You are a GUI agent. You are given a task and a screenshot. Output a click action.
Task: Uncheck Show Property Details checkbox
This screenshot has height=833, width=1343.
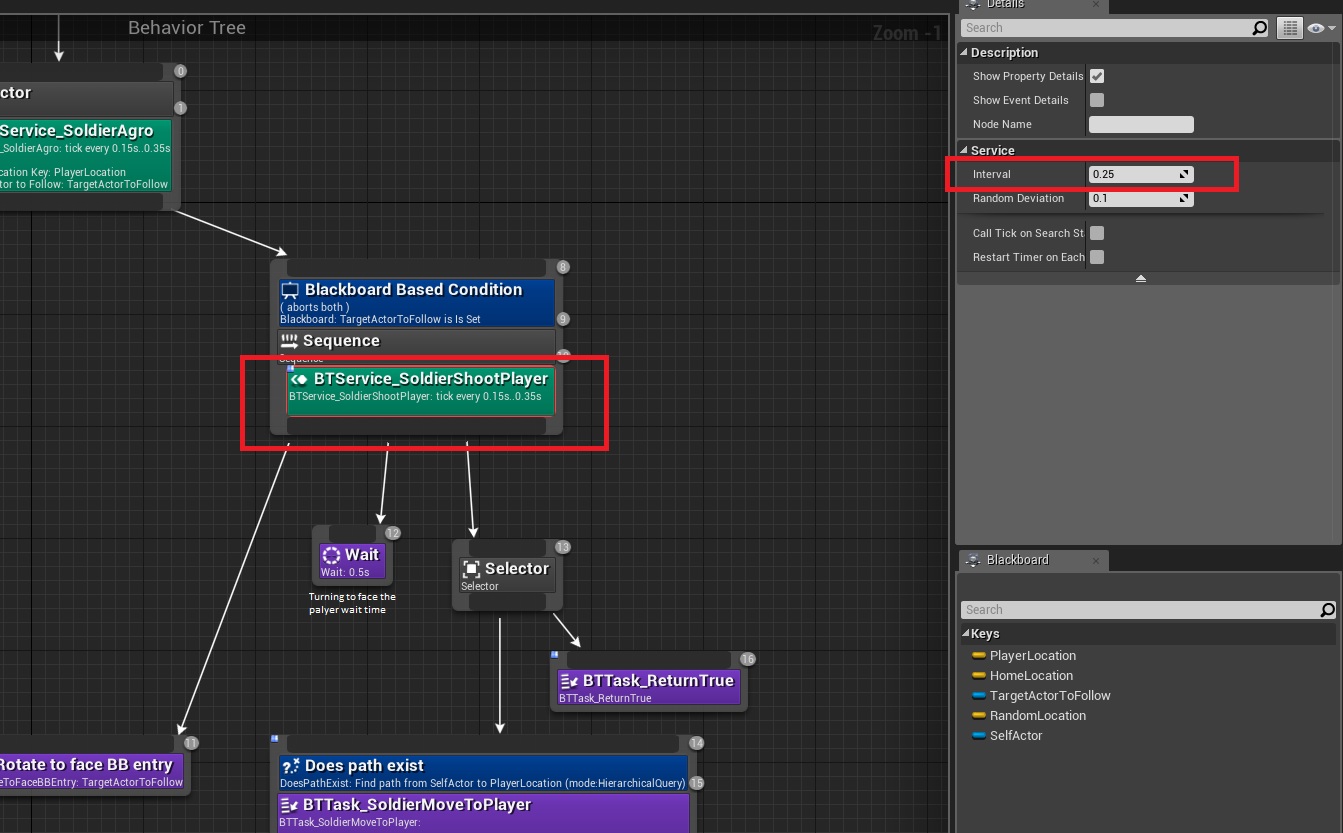[1097, 76]
